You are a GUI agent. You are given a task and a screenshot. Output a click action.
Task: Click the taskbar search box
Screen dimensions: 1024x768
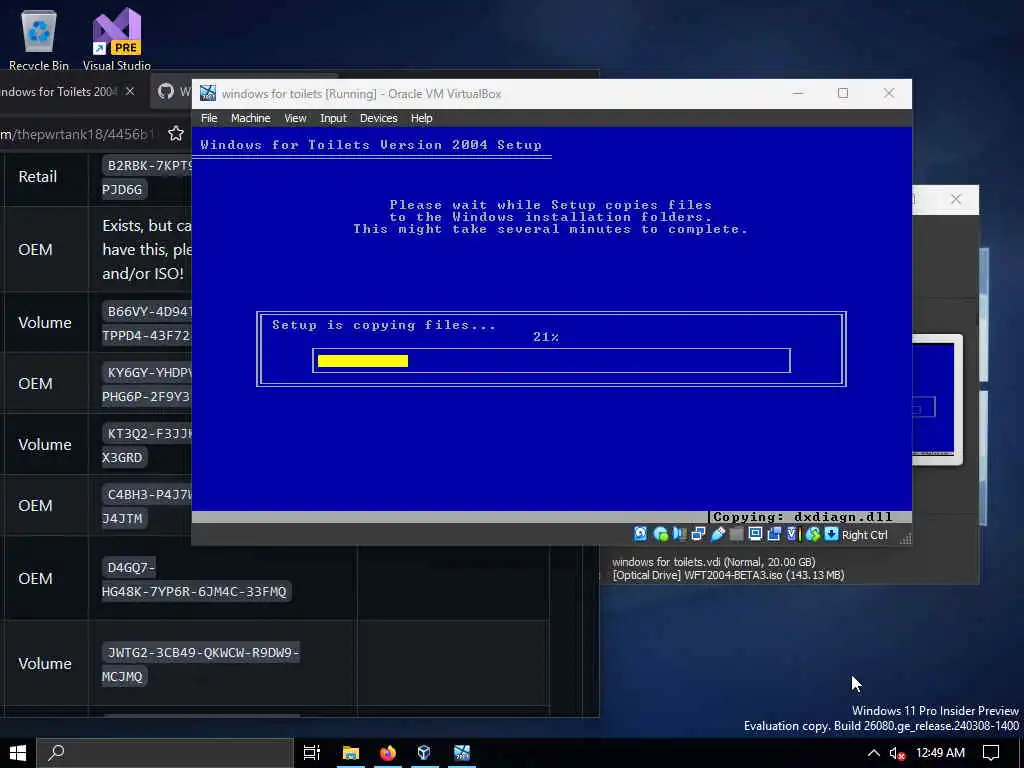pos(165,753)
